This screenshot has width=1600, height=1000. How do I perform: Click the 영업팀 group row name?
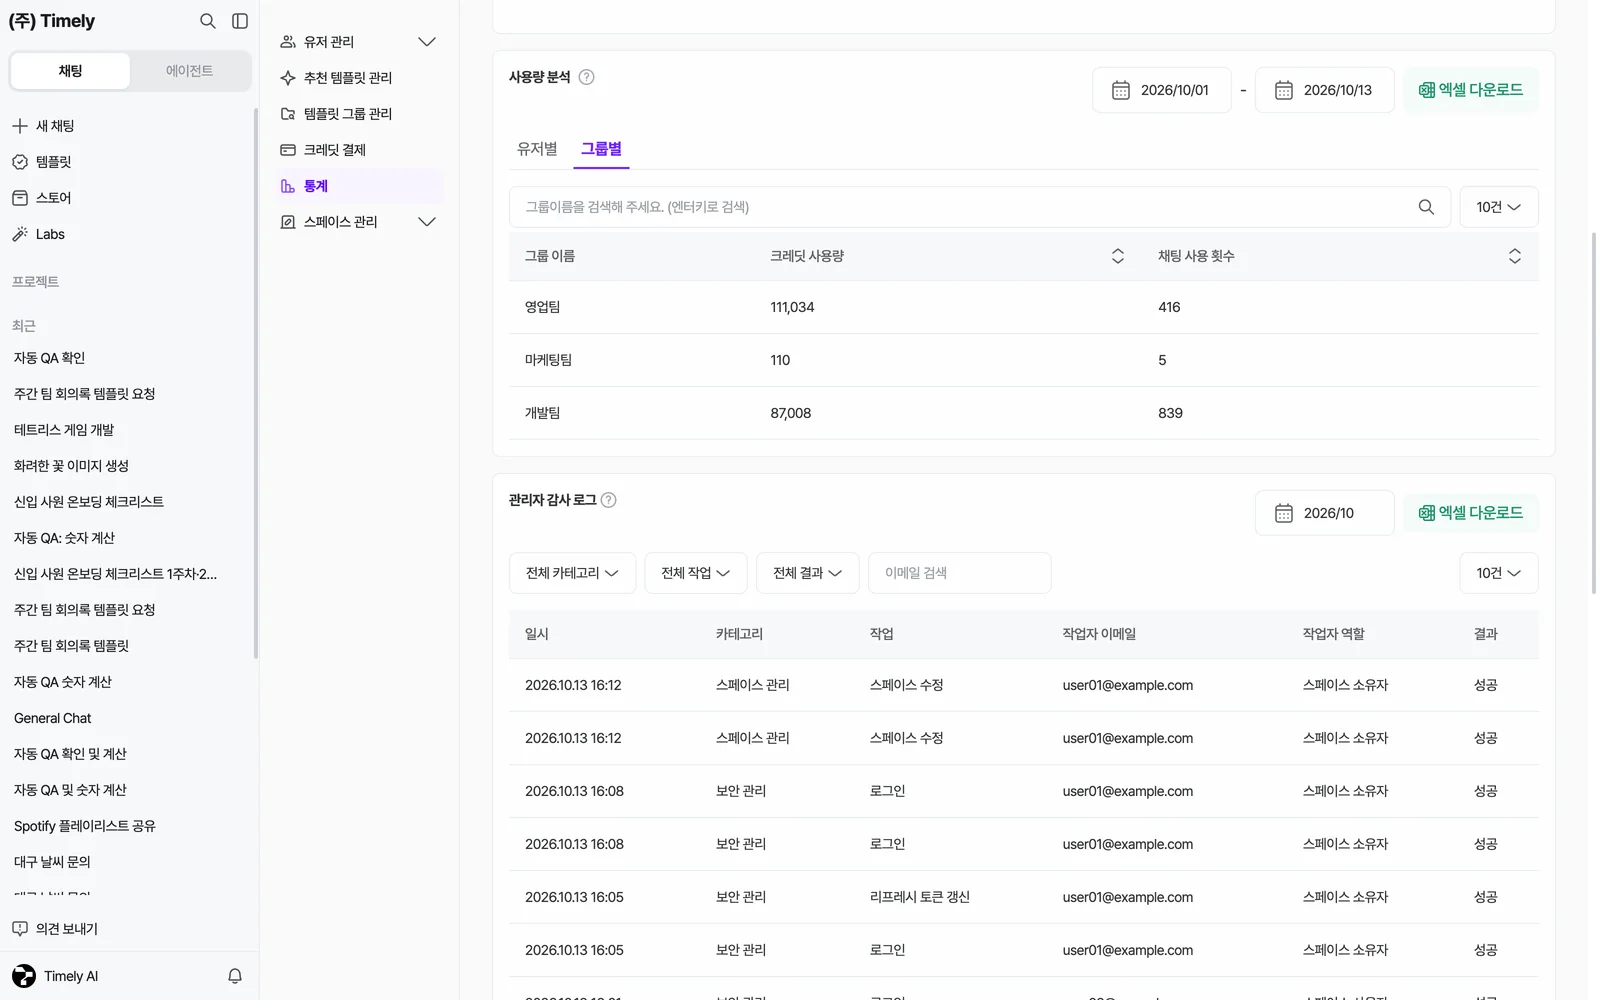(542, 307)
